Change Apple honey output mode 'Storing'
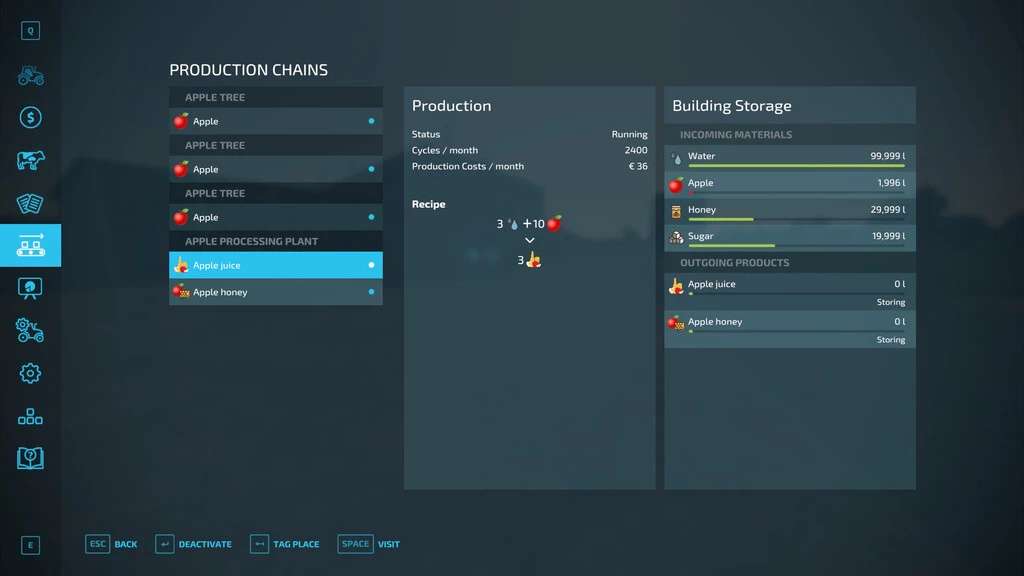Viewport: 1024px width, 576px height. pos(890,340)
